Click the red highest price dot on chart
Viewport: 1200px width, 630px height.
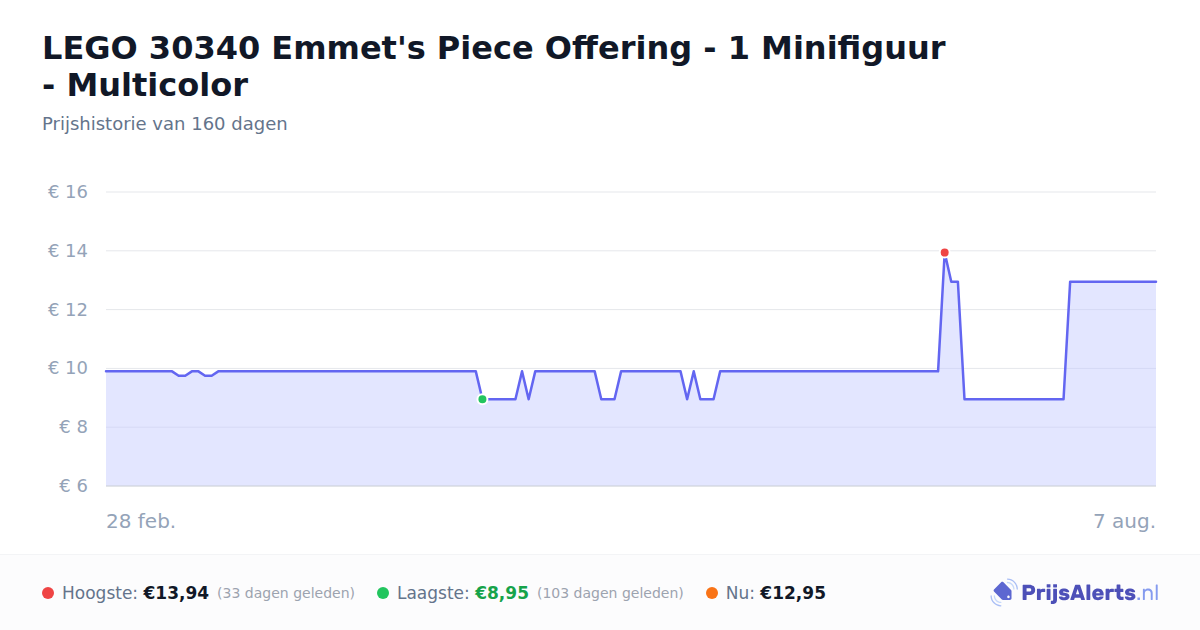coord(944,253)
